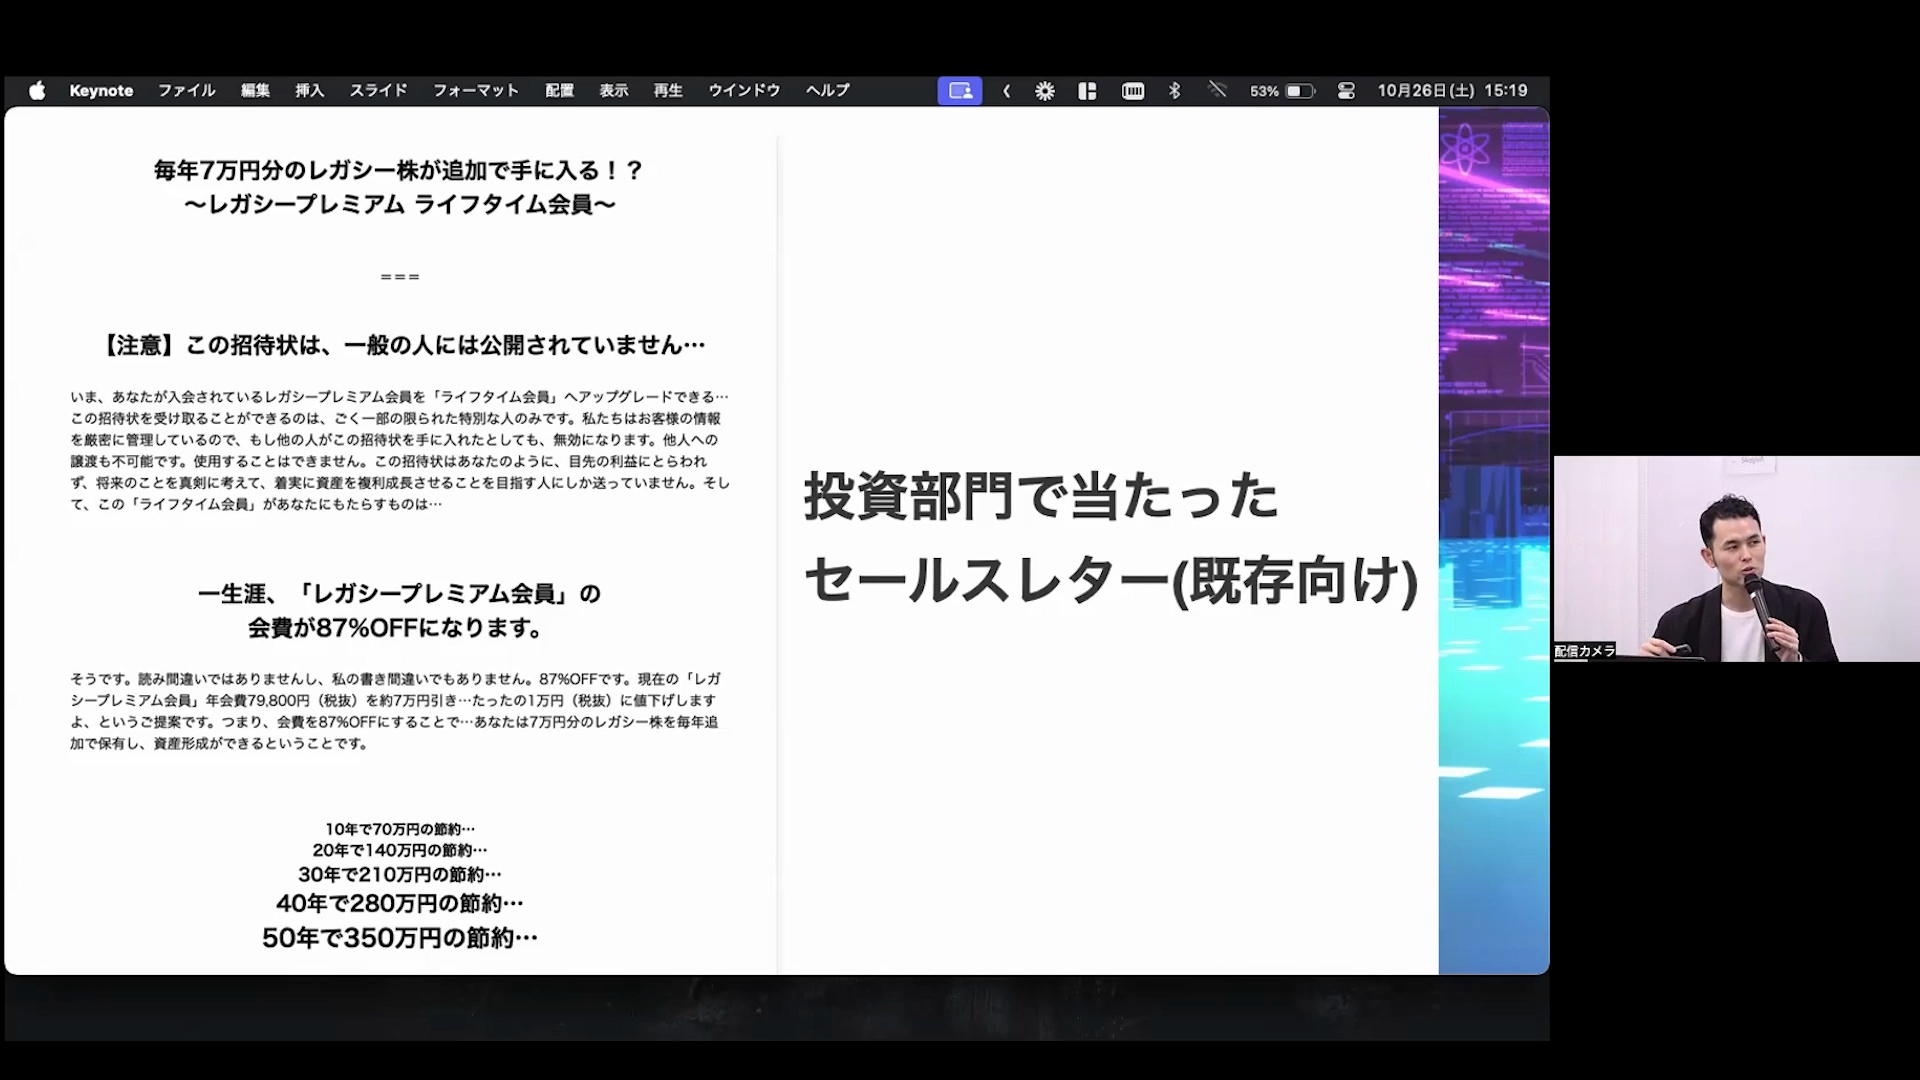The width and height of the screenshot is (1920, 1080).
Task: Click the subtitle 〜レガシープレミアム ライフタイム会員〜
Action: (399, 205)
